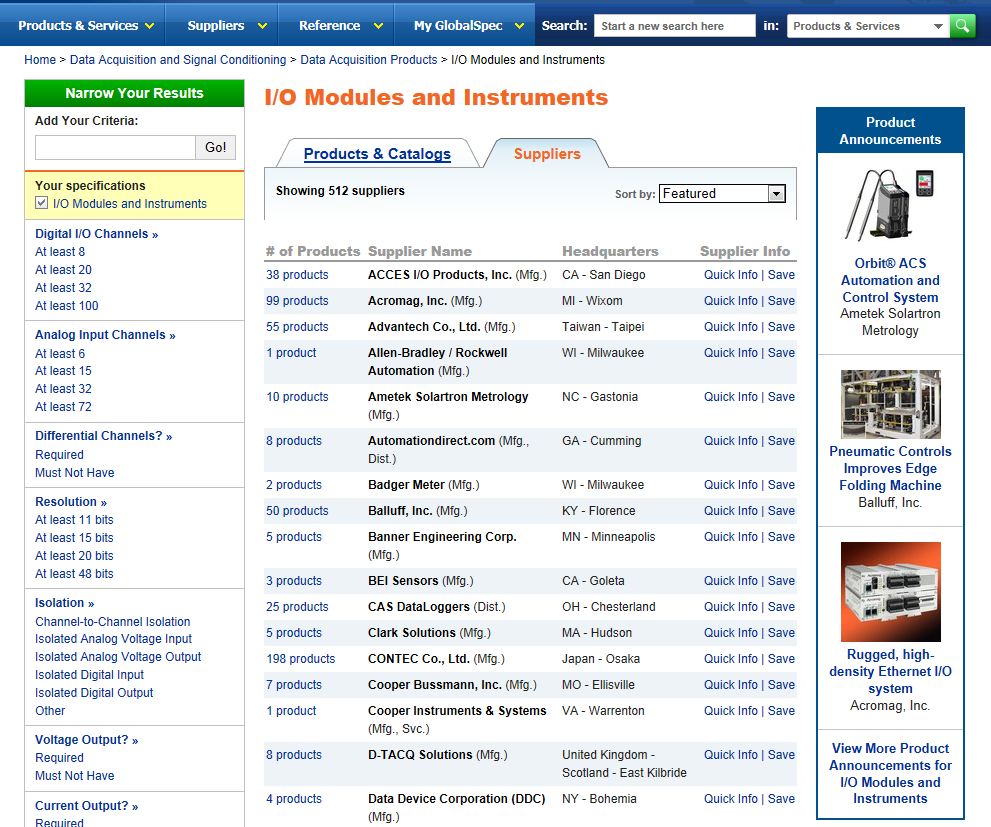Click Clark Solutions supplier name

point(411,632)
